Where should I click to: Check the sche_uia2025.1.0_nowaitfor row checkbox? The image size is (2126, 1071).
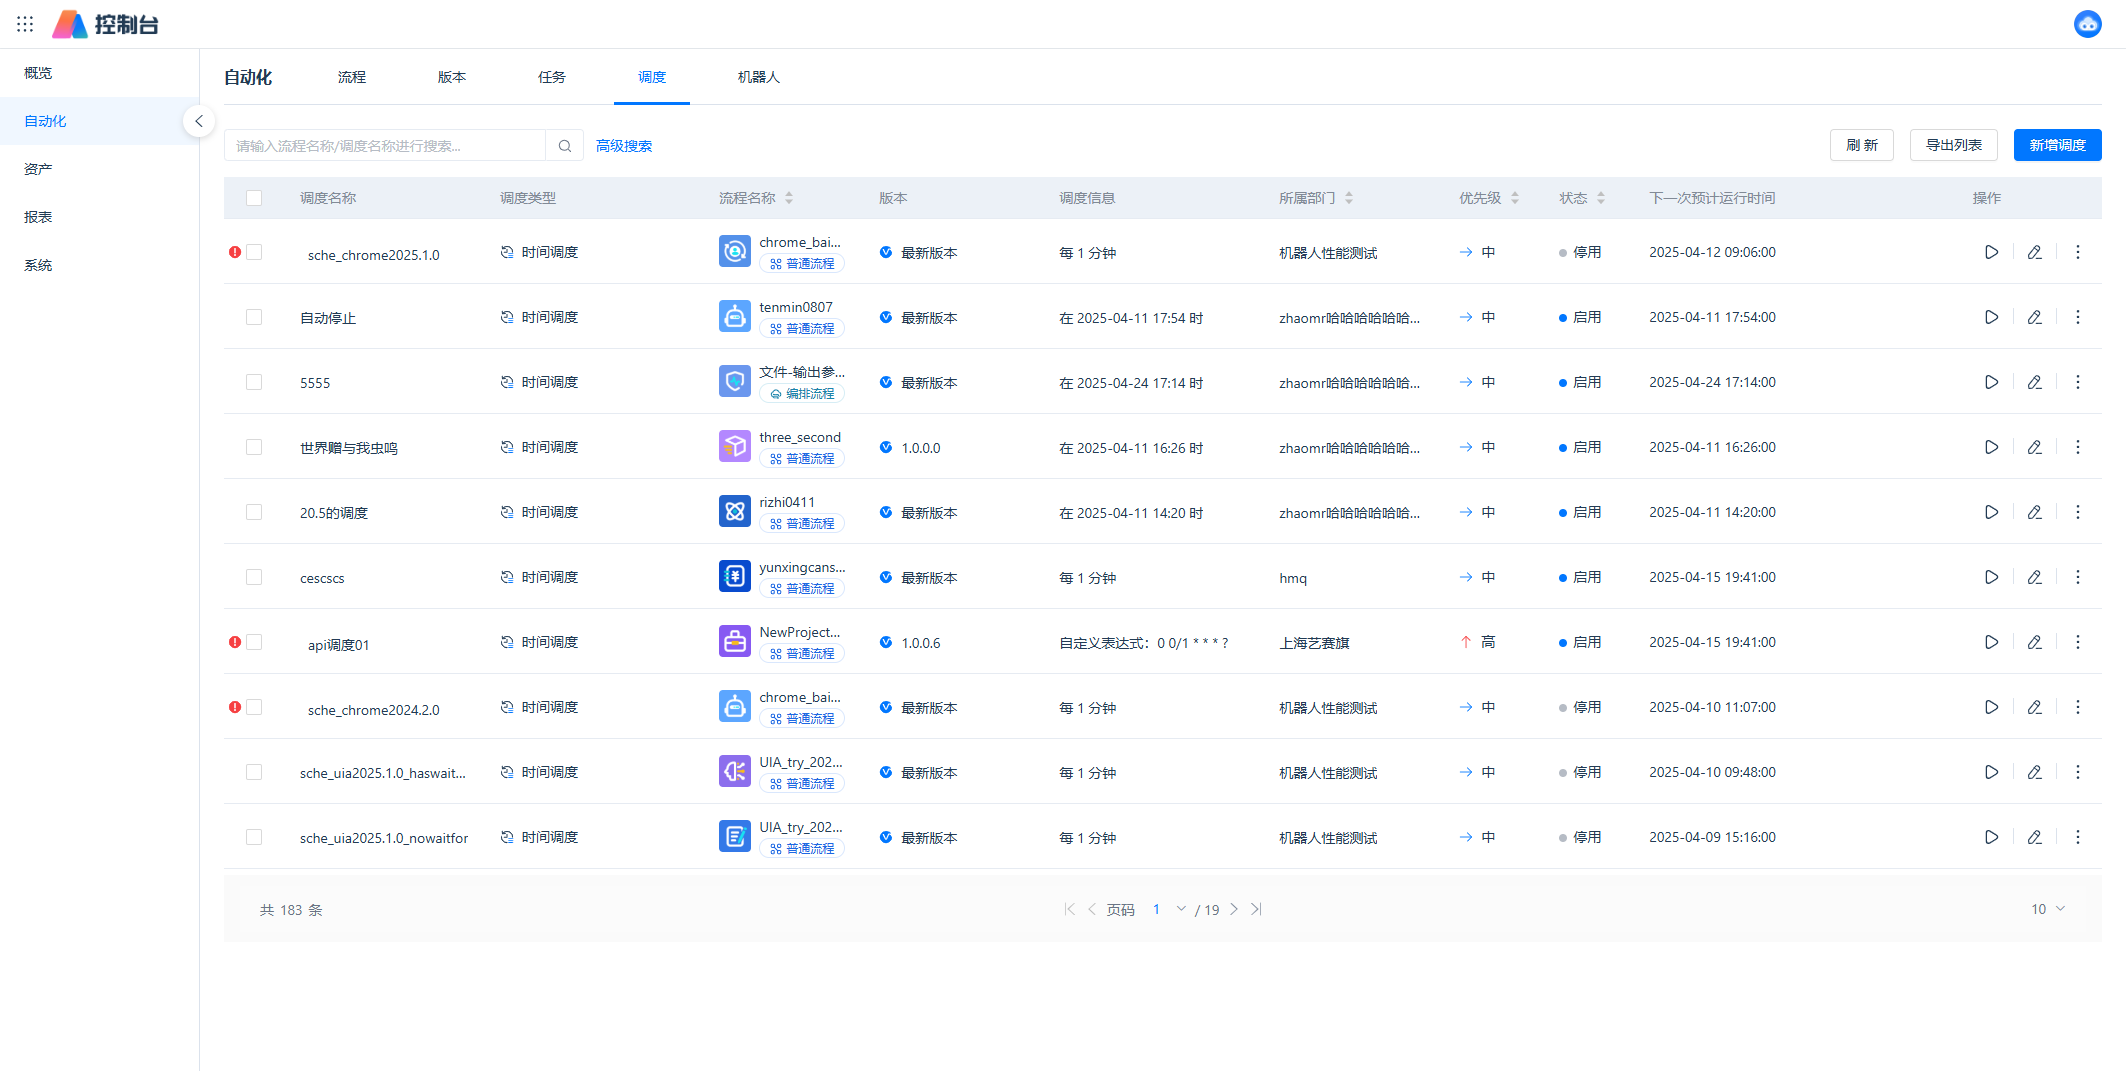coord(254,837)
